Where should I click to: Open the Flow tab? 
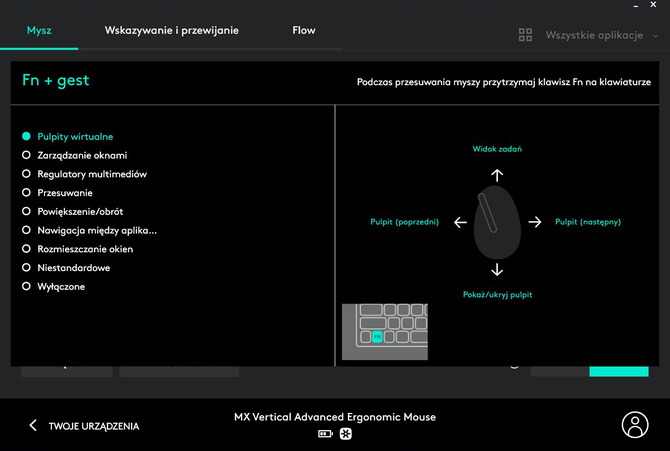click(x=304, y=30)
